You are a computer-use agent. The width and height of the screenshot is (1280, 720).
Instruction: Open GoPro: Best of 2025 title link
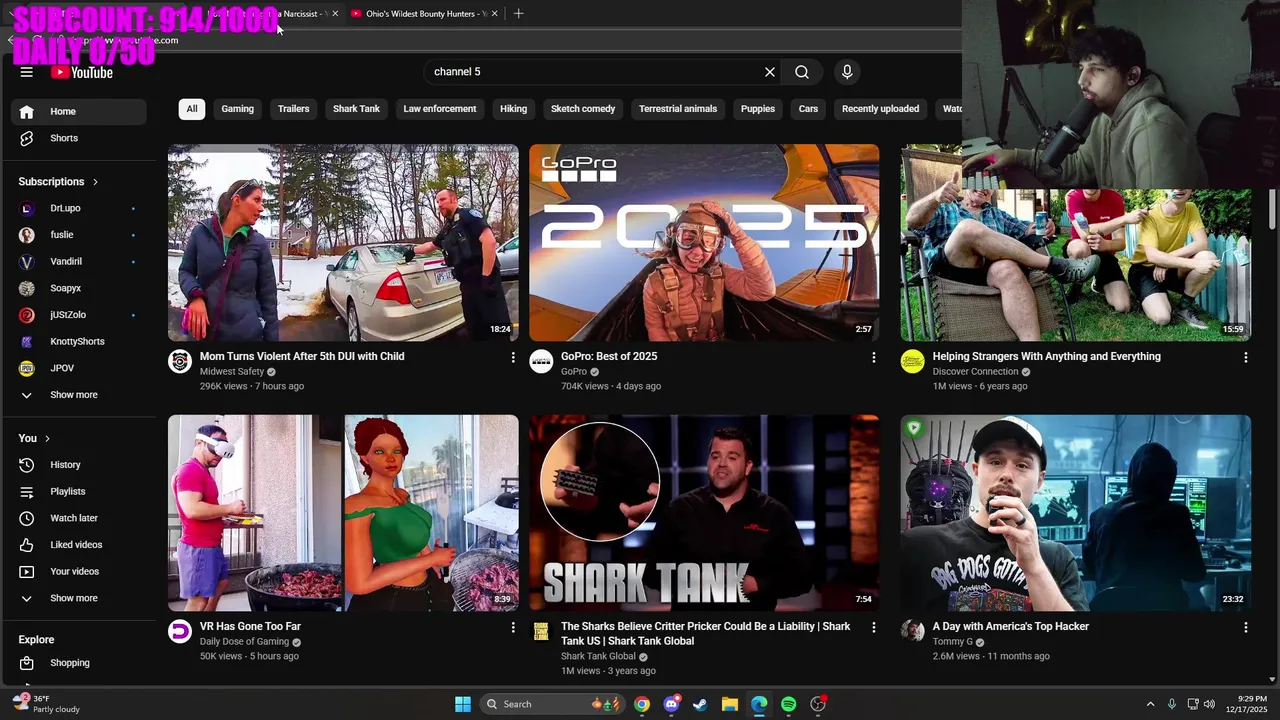[x=609, y=356]
